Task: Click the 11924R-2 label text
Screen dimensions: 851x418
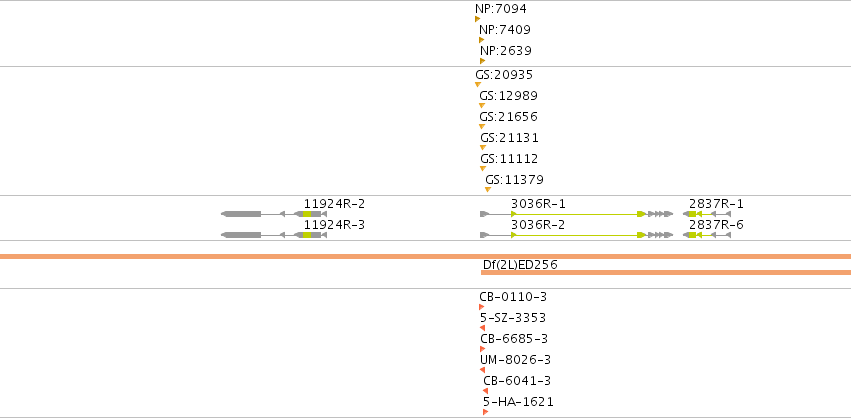Action: coord(334,204)
